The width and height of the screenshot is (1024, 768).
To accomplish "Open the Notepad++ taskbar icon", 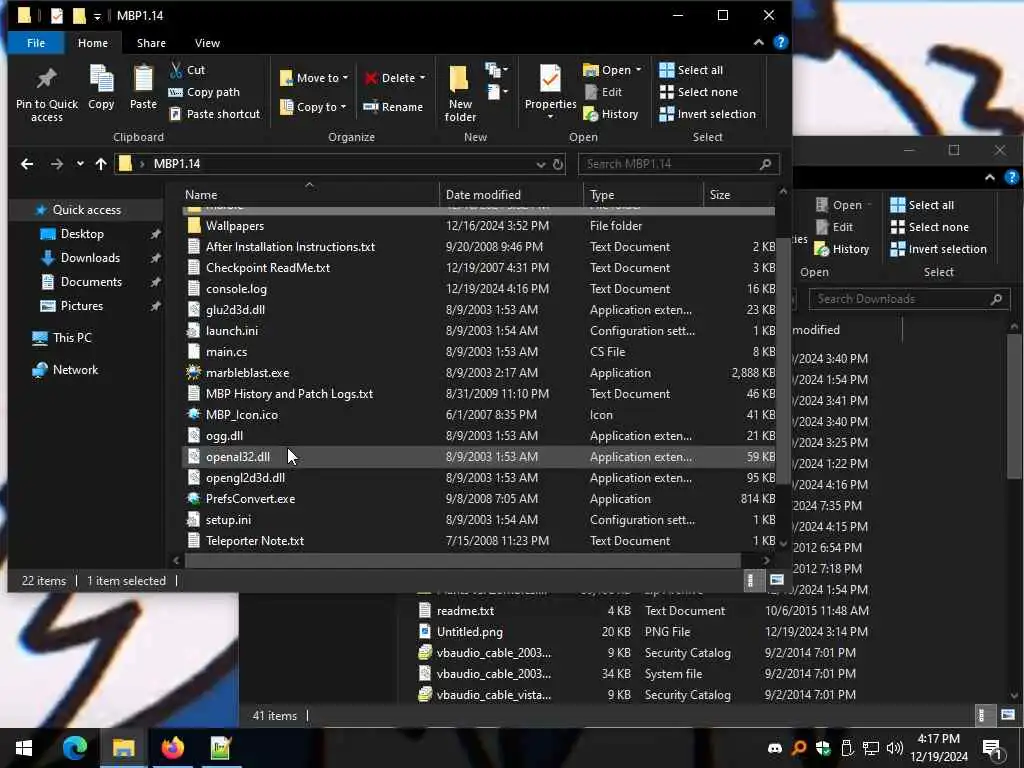I will click(221, 748).
